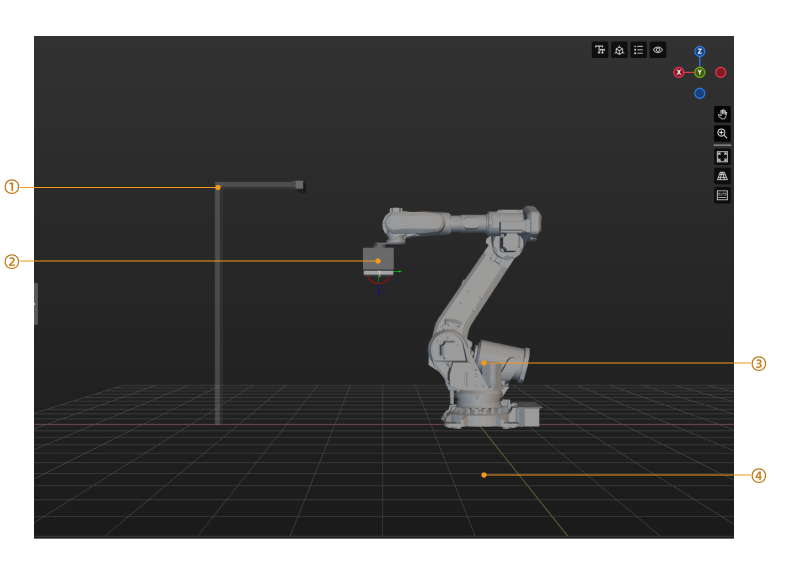Click the bottom panel layout icon
This screenshot has width=786, height=564.
click(x=722, y=195)
